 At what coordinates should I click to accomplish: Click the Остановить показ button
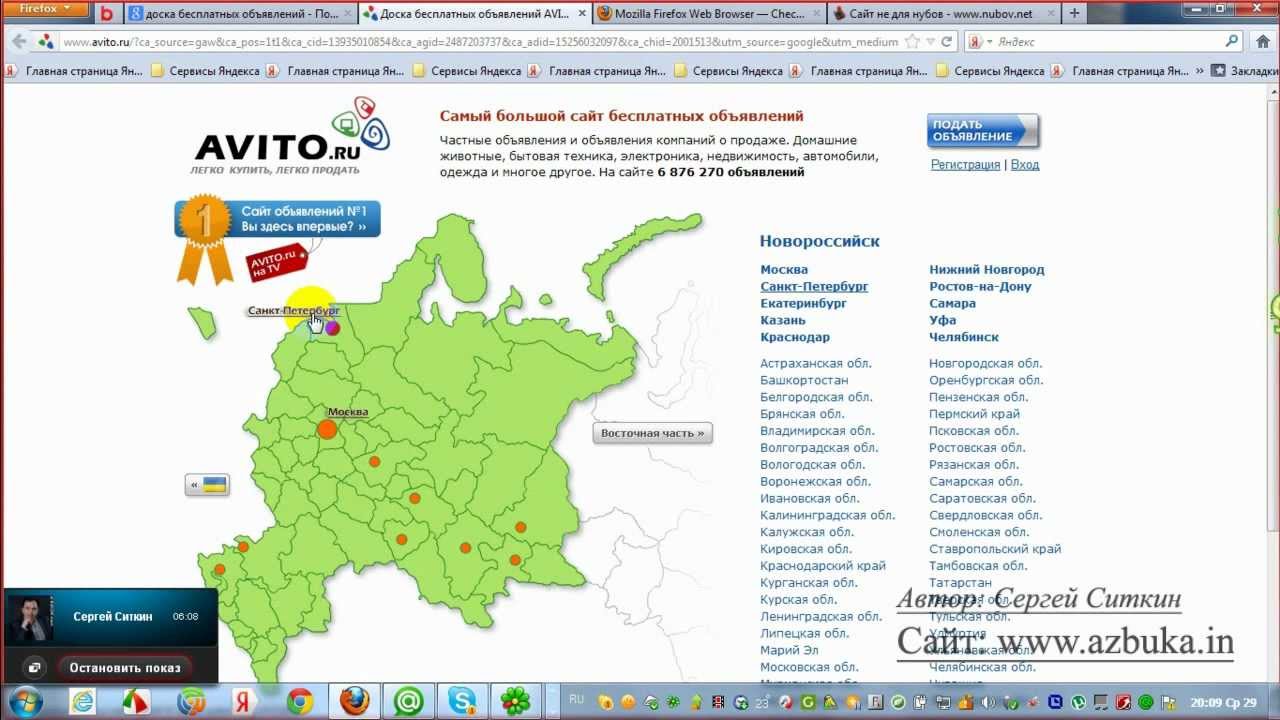pos(124,667)
